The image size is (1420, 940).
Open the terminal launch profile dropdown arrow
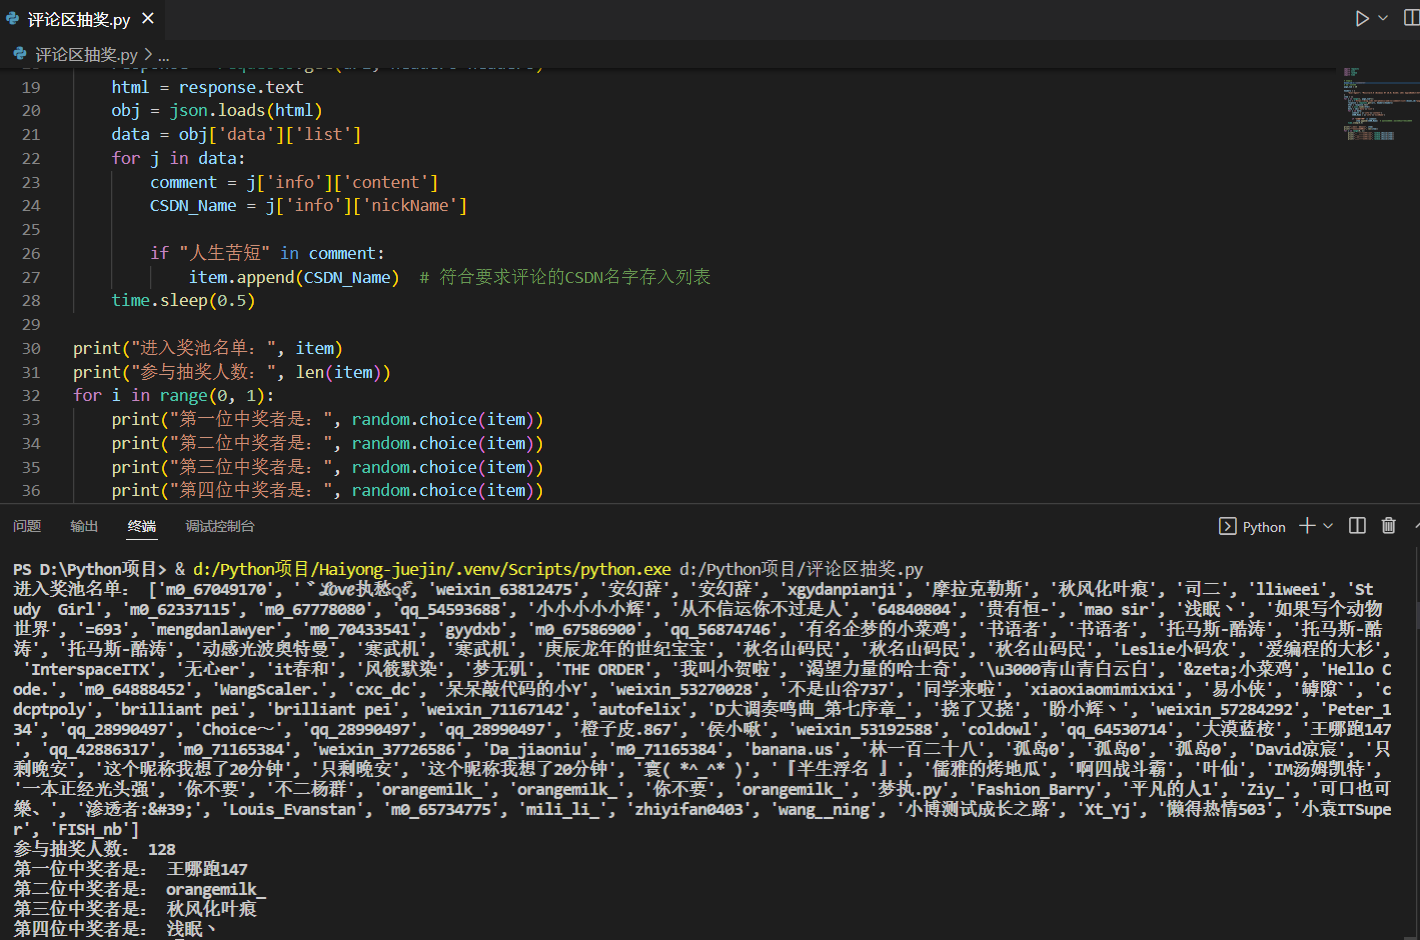[1328, 526]
